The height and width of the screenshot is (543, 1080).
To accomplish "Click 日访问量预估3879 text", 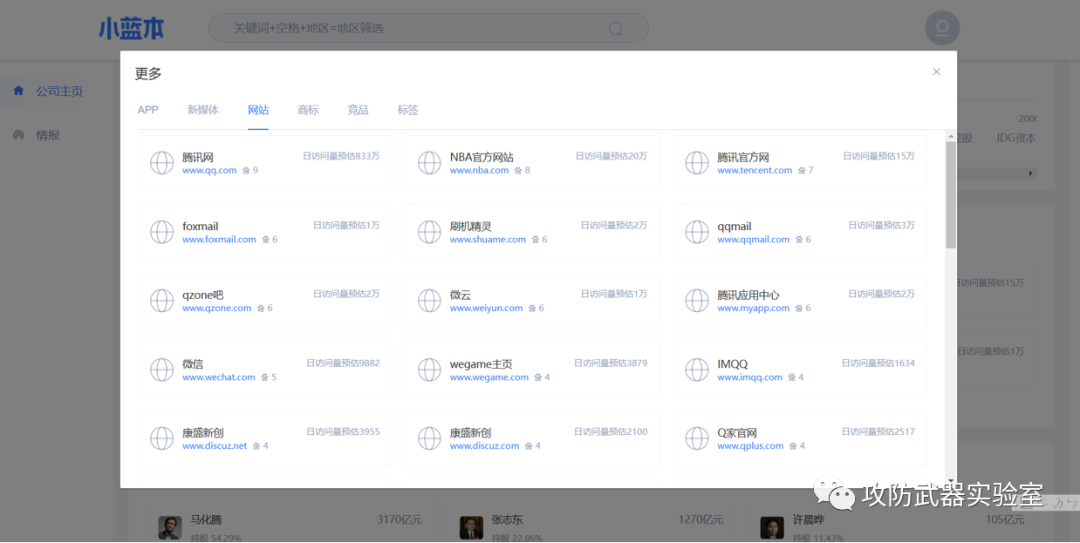I will [x=610, y=363].
